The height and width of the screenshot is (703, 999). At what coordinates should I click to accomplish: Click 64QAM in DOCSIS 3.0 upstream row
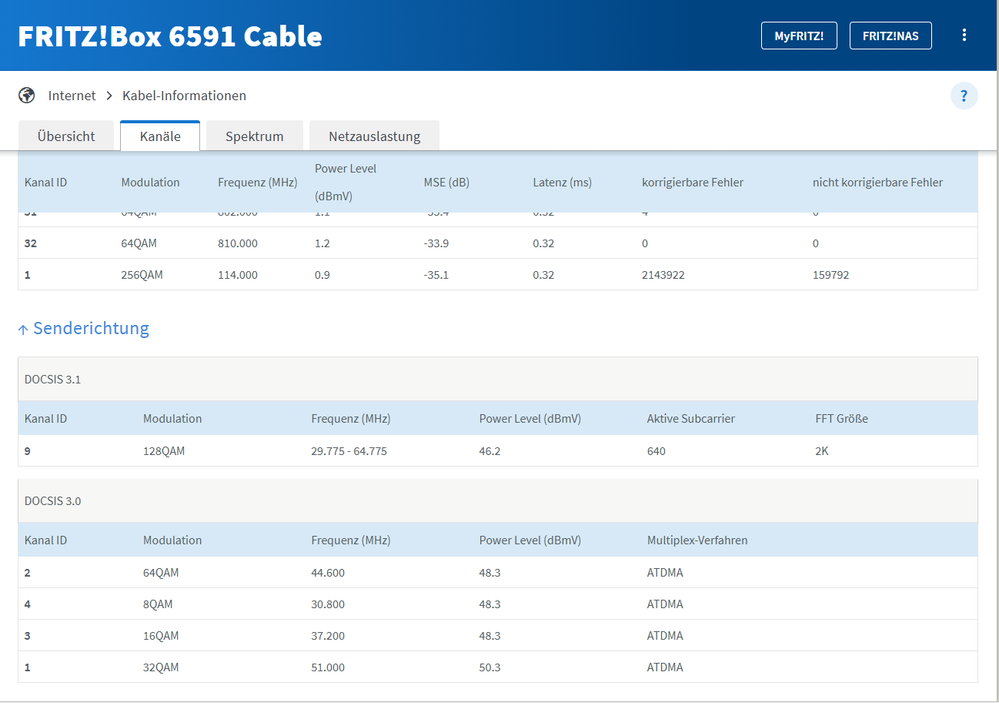tap(161, 573)
